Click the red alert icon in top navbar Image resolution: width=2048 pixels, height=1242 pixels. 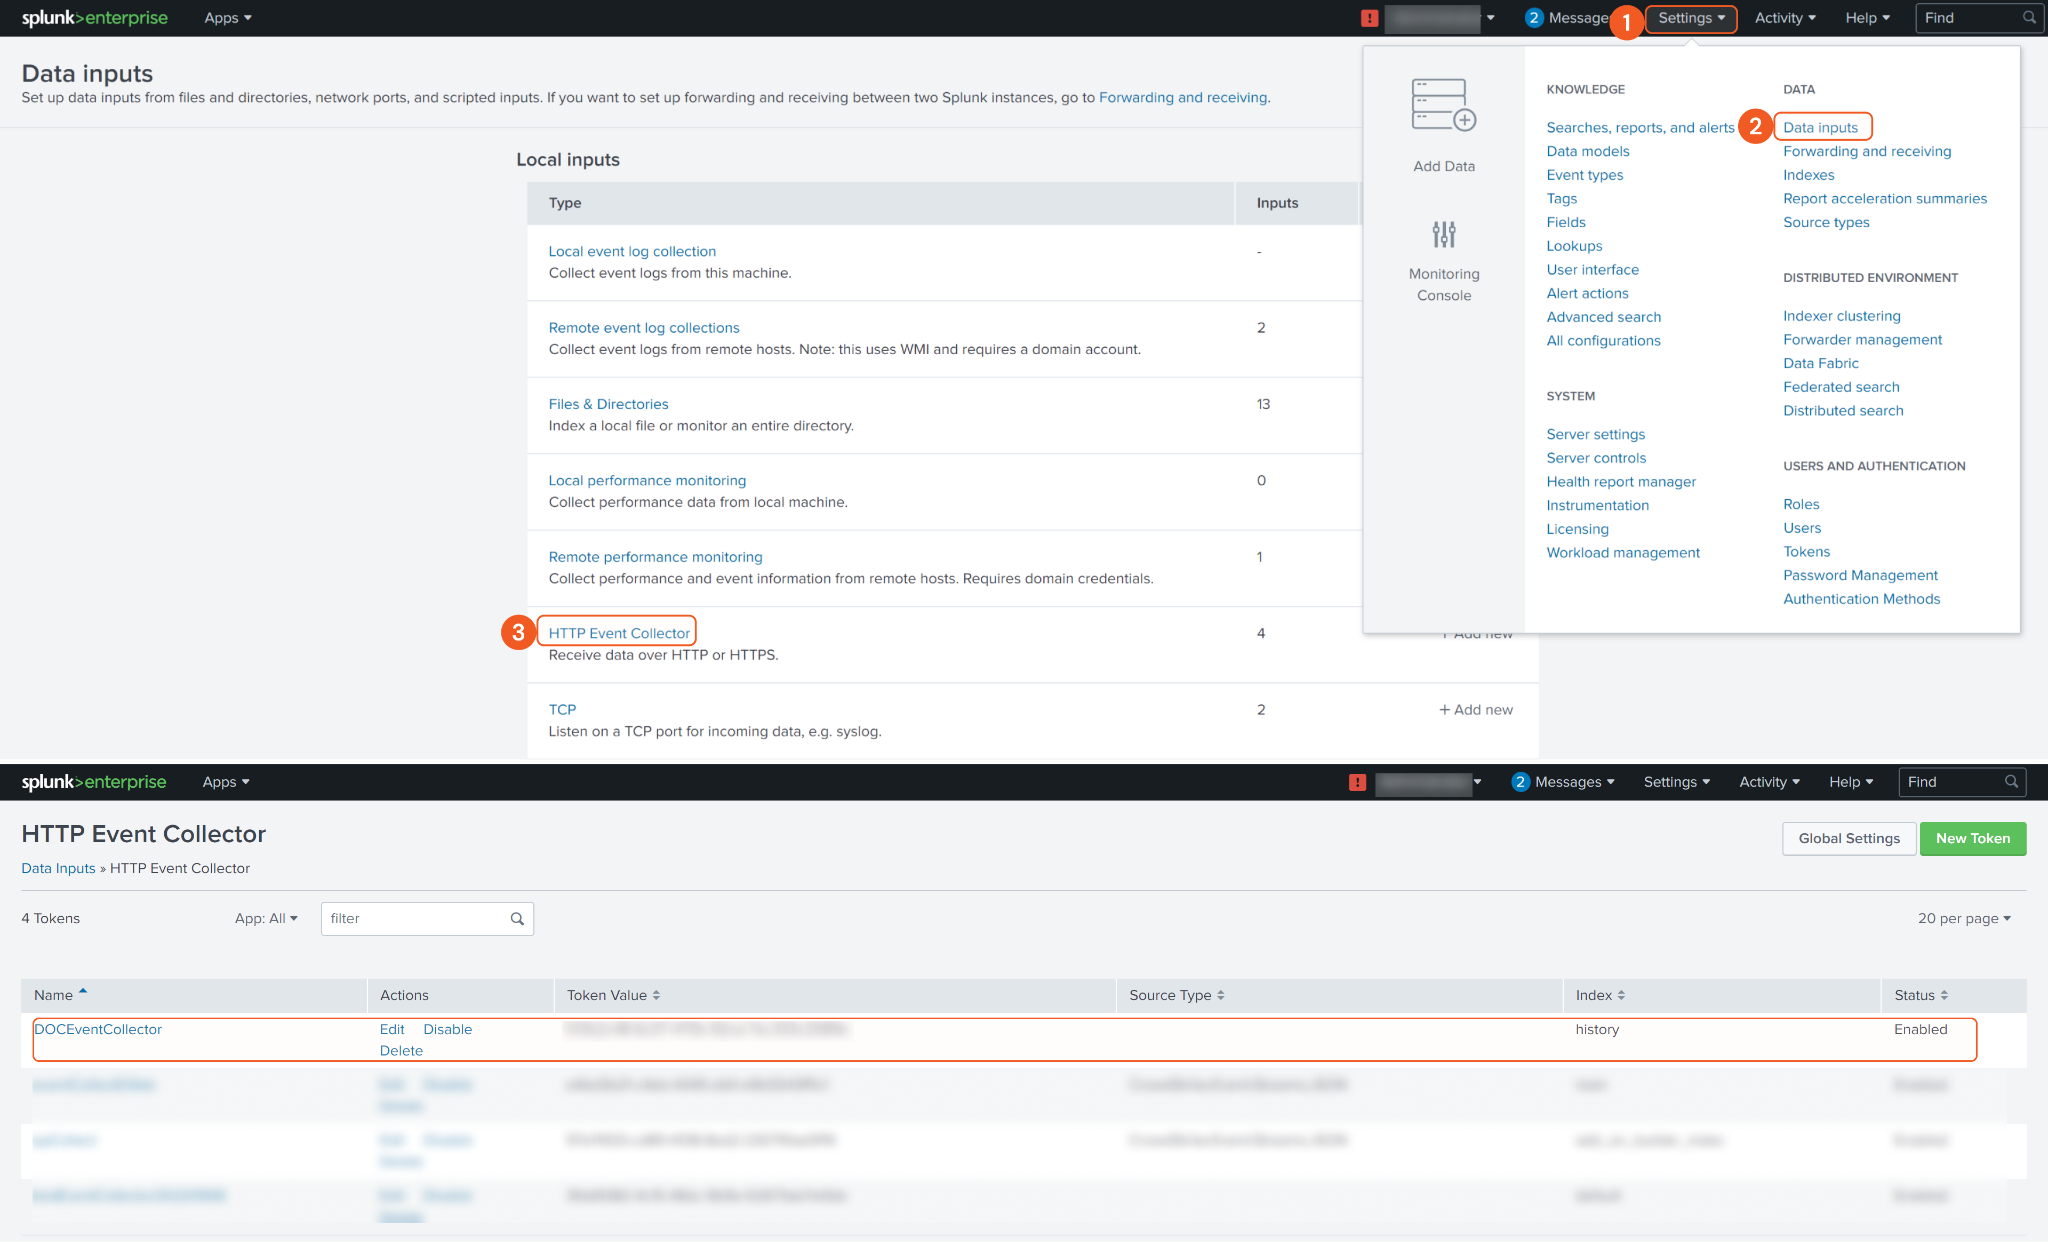tap(1369, 18)
